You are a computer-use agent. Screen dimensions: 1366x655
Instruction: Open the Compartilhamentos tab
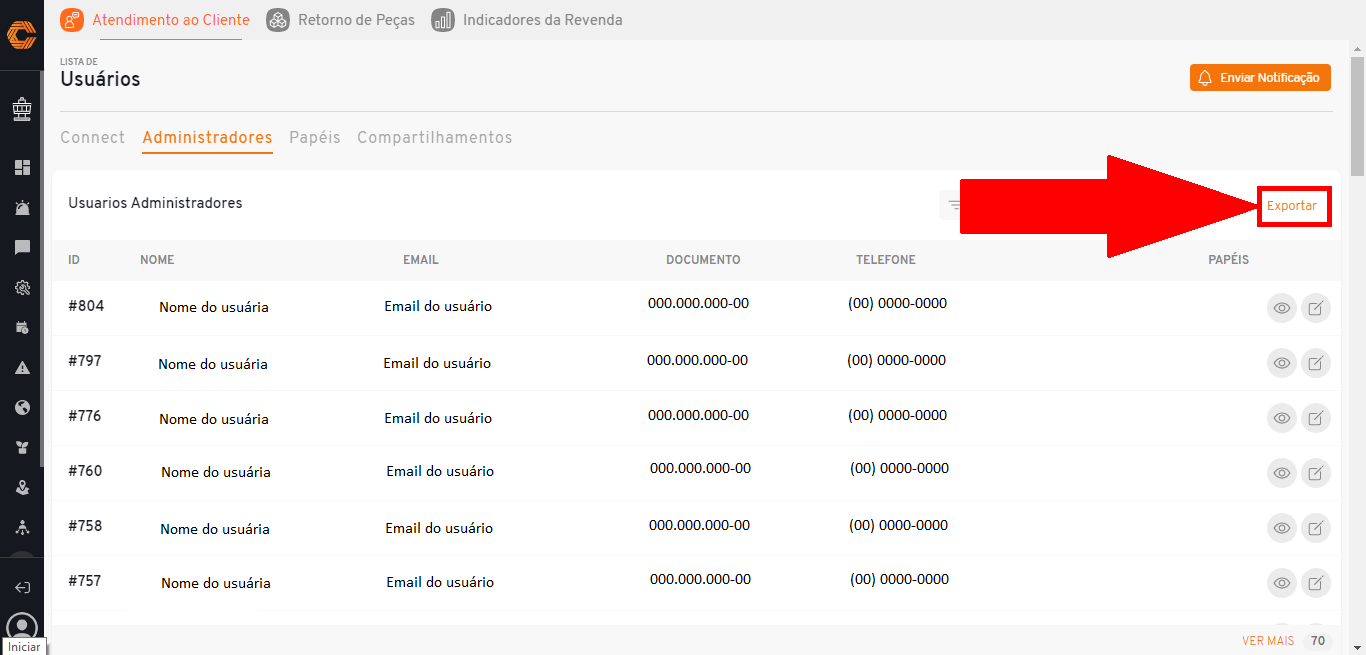click(434, 138)
